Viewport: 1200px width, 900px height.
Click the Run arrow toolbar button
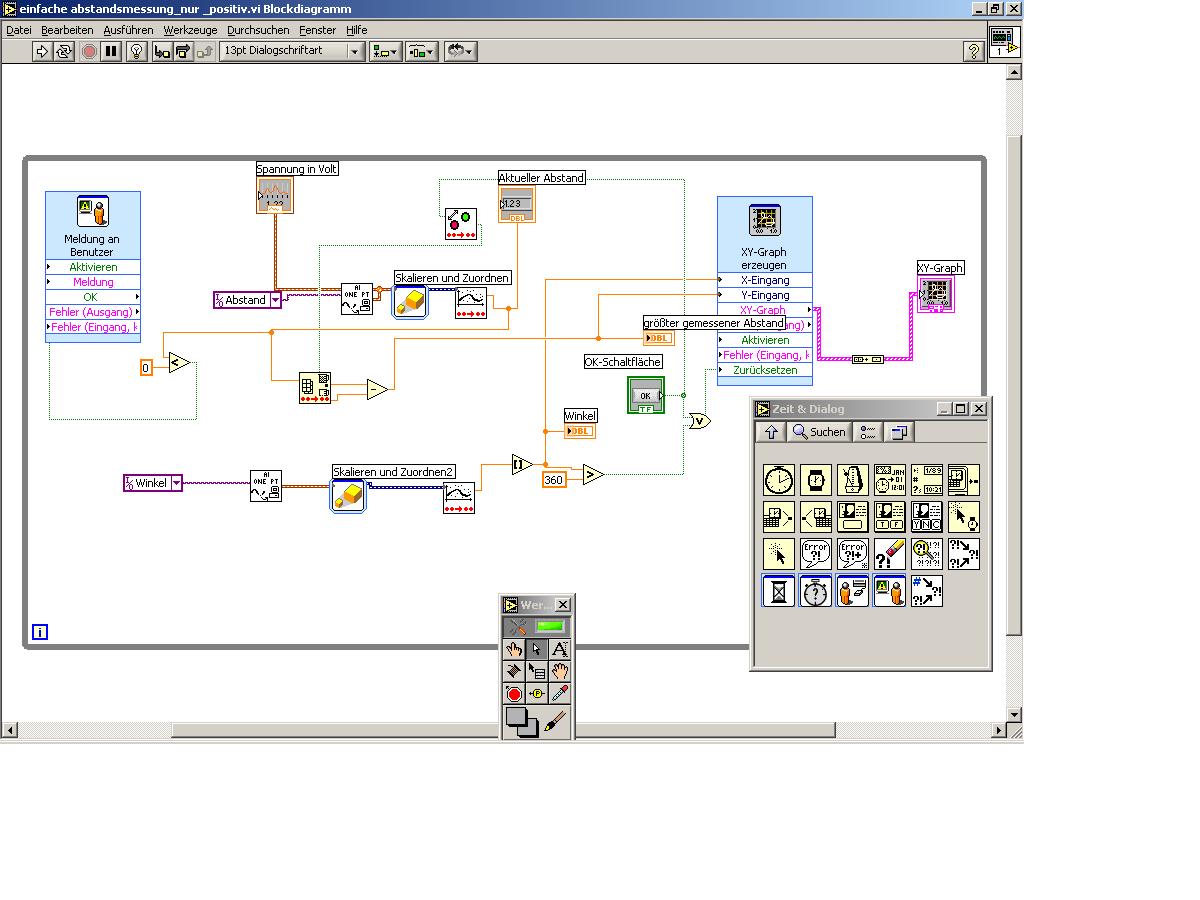42,51
